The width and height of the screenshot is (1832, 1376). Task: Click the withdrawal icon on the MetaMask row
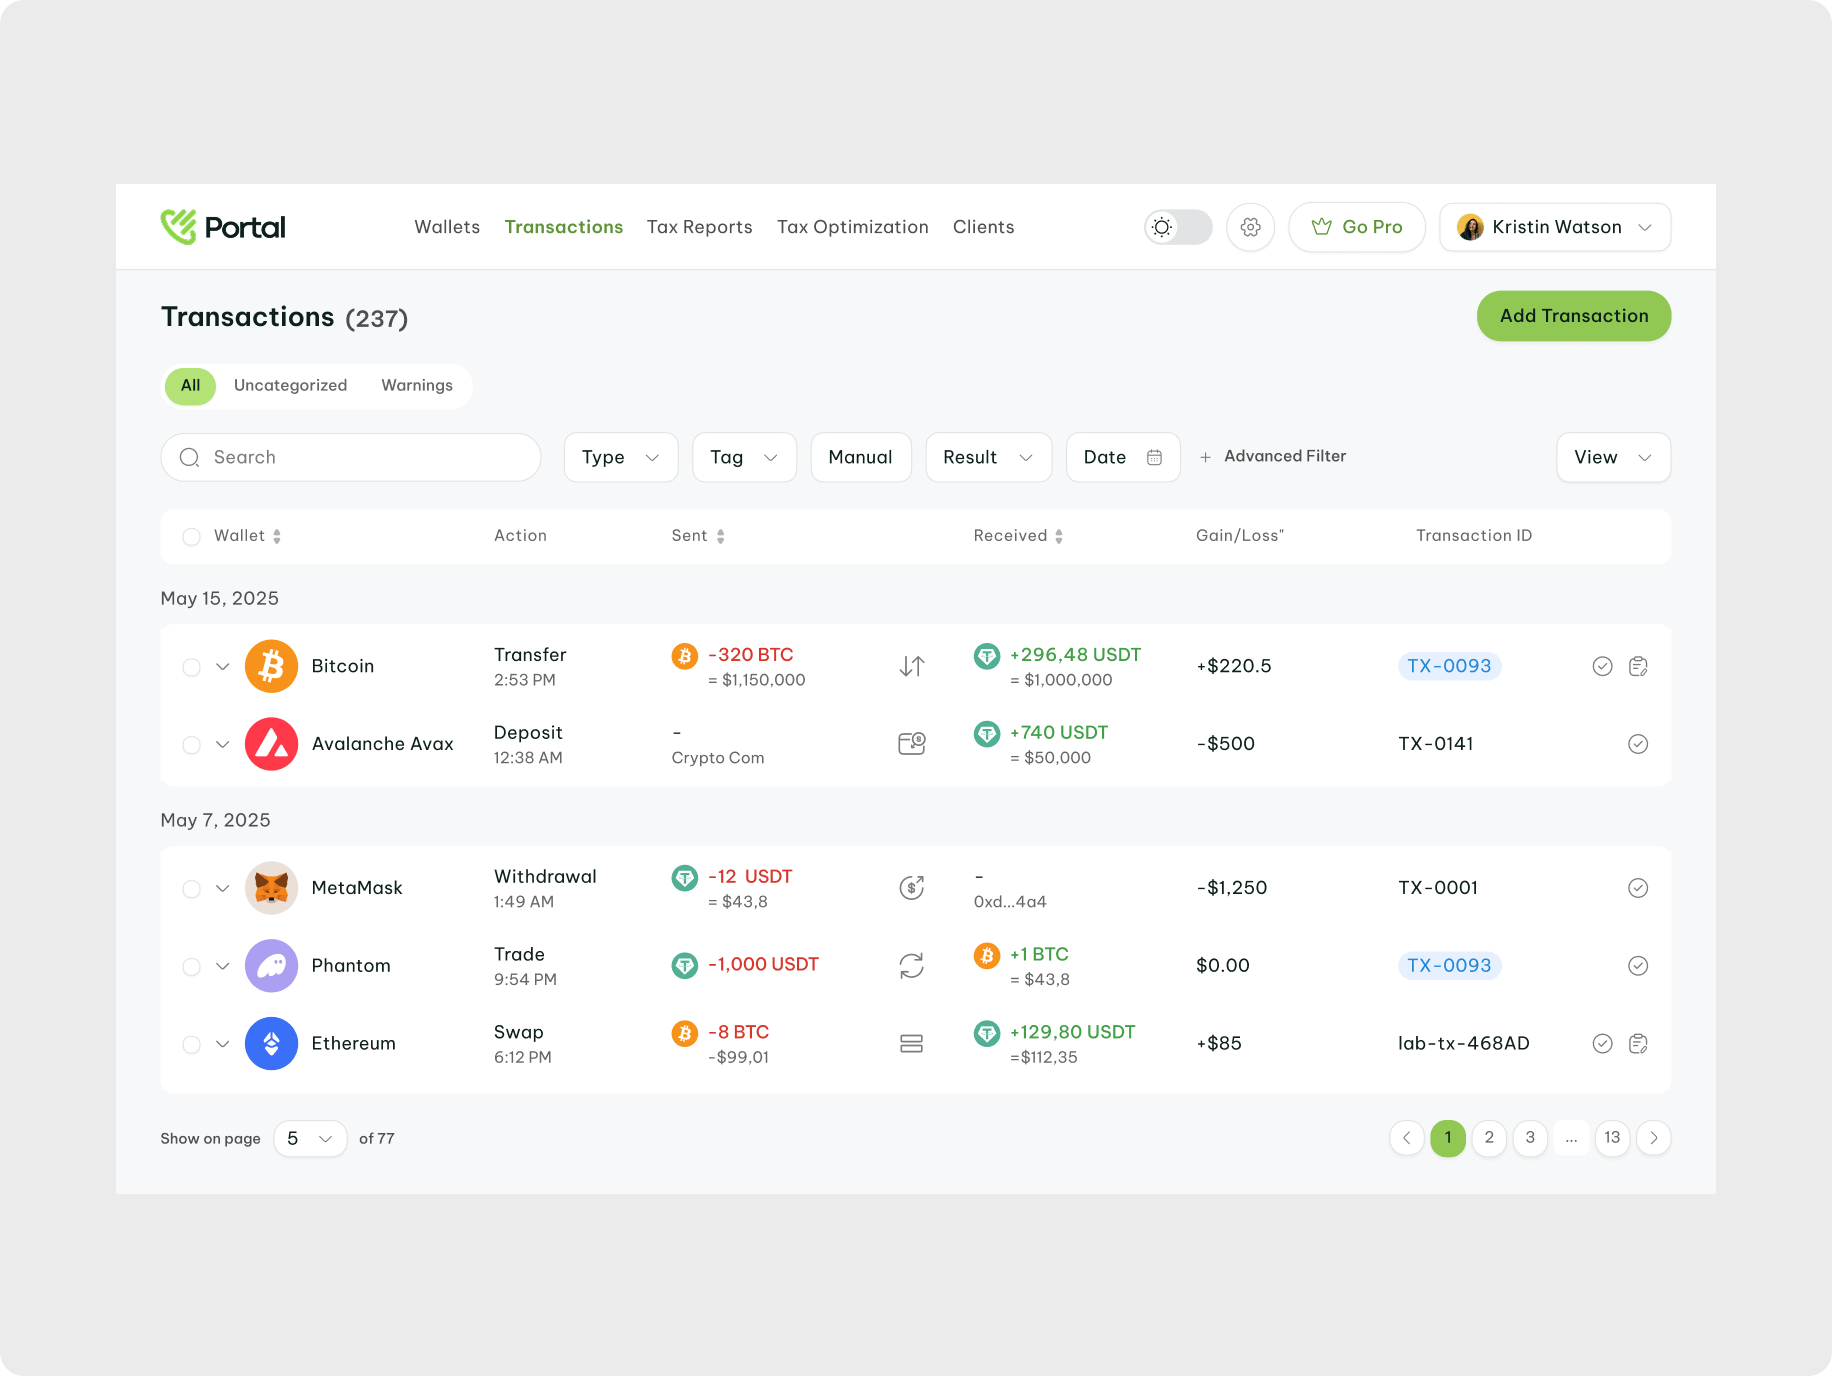(x=911, y=887)
